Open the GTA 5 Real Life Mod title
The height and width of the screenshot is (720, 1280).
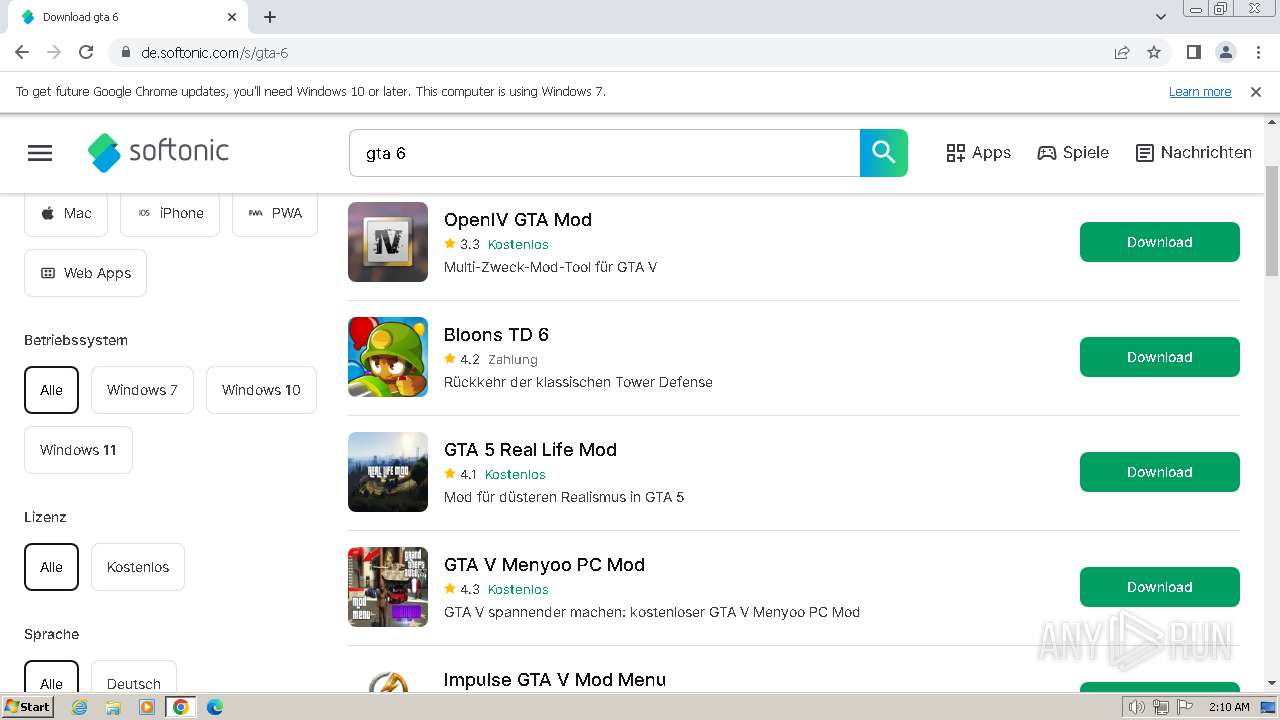[x=530, y=450]
